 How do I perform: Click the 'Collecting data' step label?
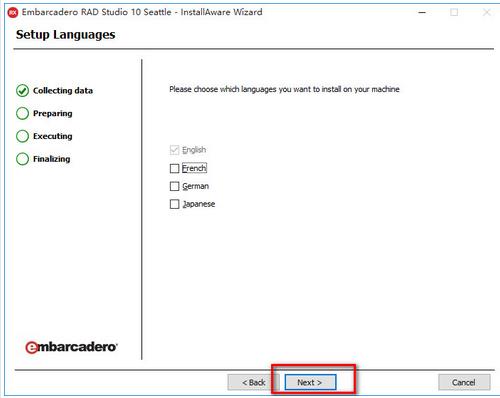pos(63,91)
